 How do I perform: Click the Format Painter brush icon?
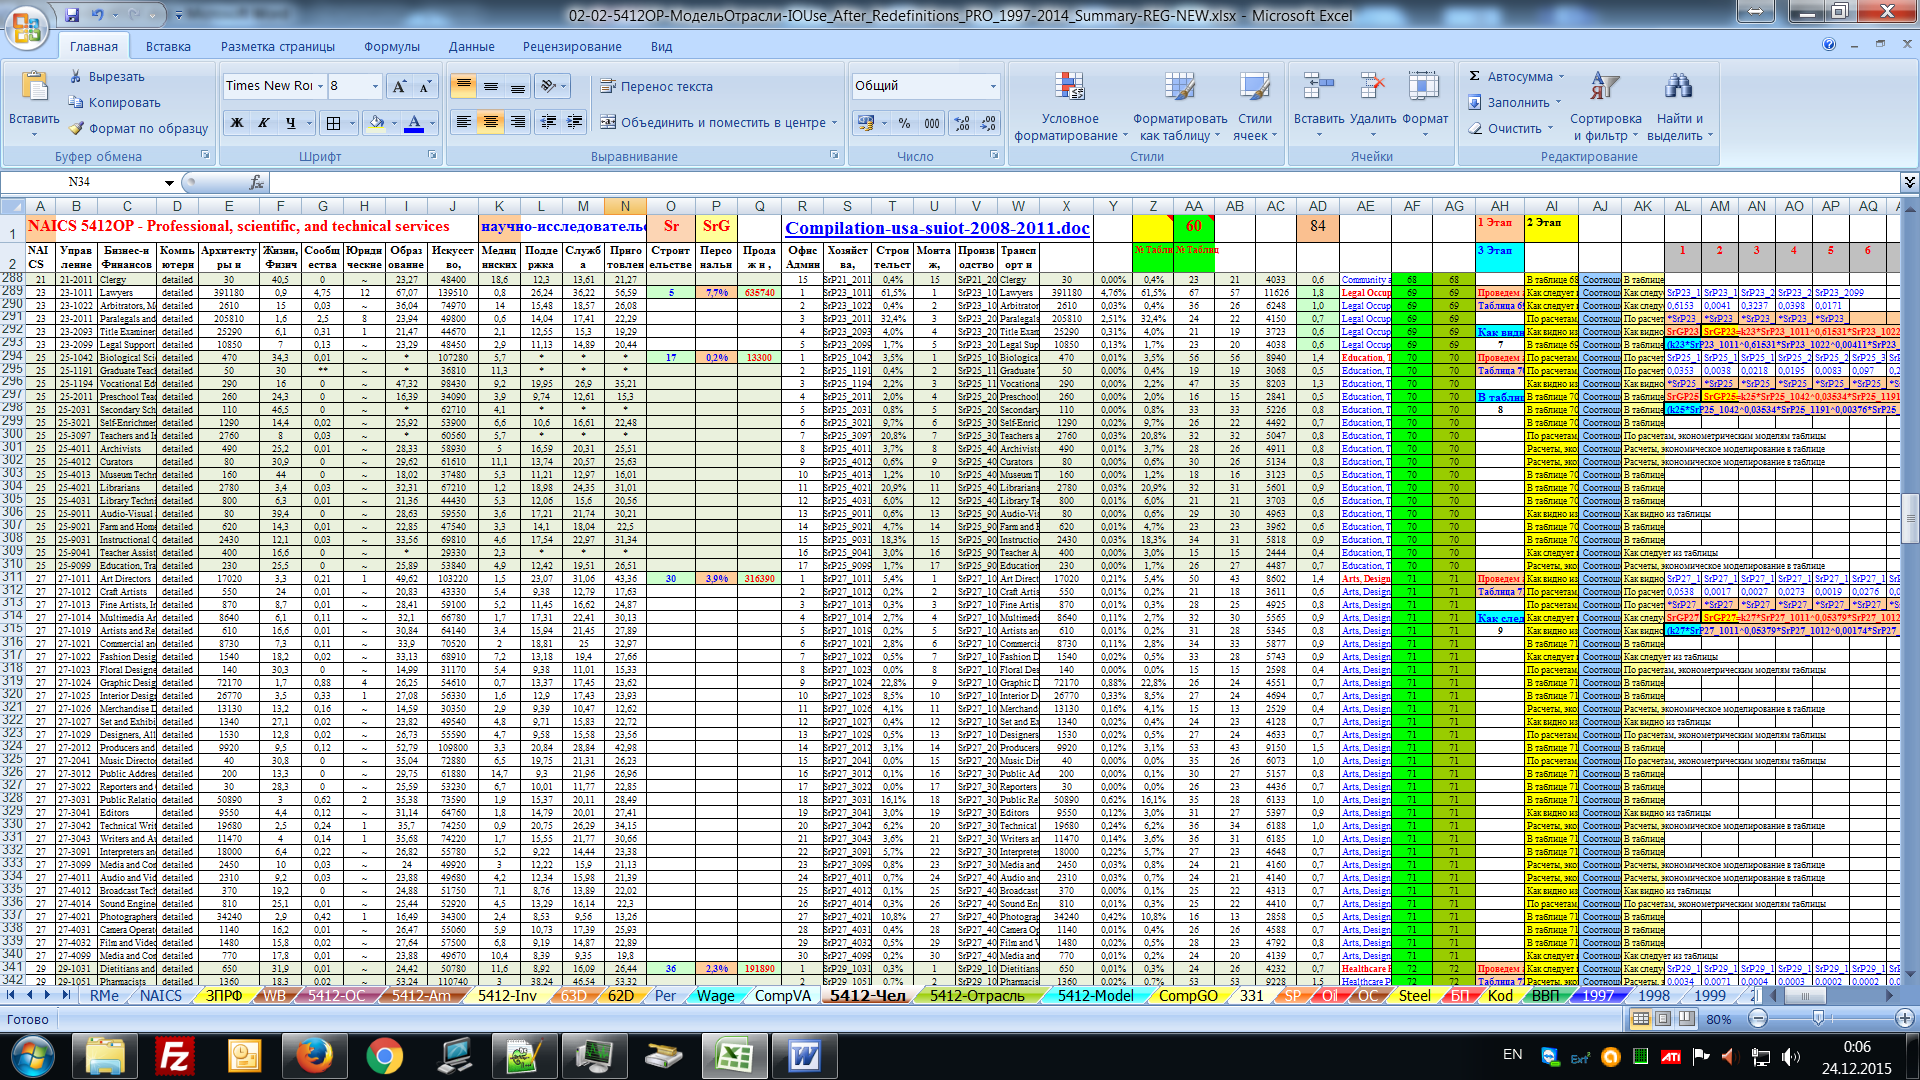pyautogui.click(x=77, y=128)
